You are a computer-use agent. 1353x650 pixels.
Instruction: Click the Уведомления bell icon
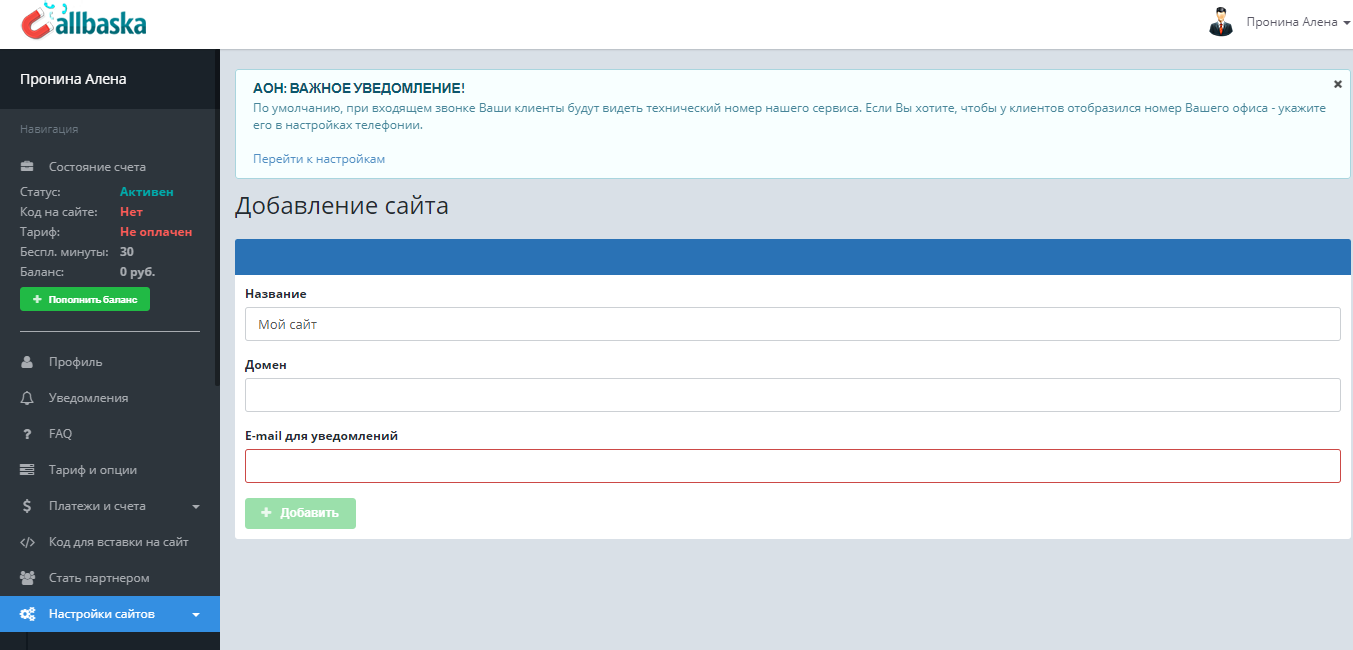pyautogui.click(x=28, y=398)
